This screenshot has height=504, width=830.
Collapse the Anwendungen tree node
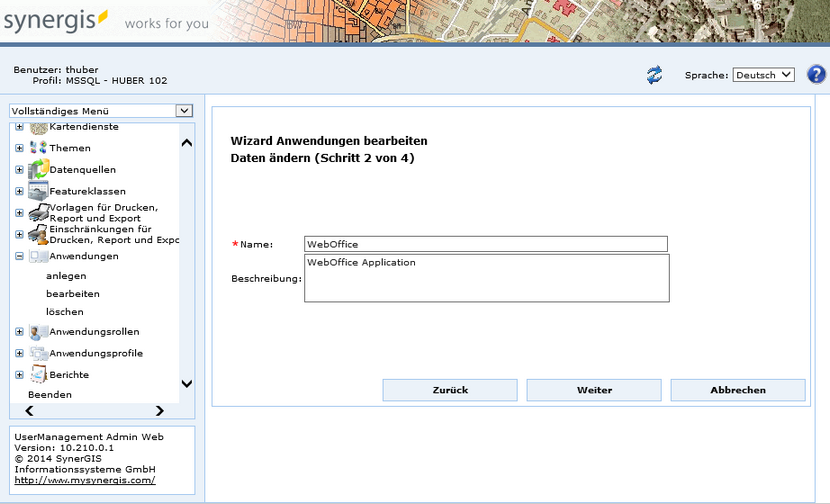(19, 256)
